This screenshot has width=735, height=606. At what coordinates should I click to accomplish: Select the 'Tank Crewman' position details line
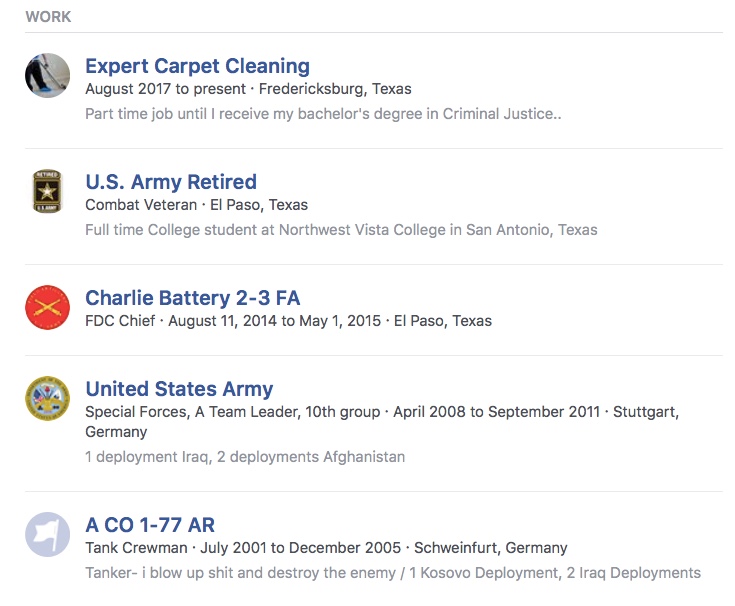pos(326,548)
